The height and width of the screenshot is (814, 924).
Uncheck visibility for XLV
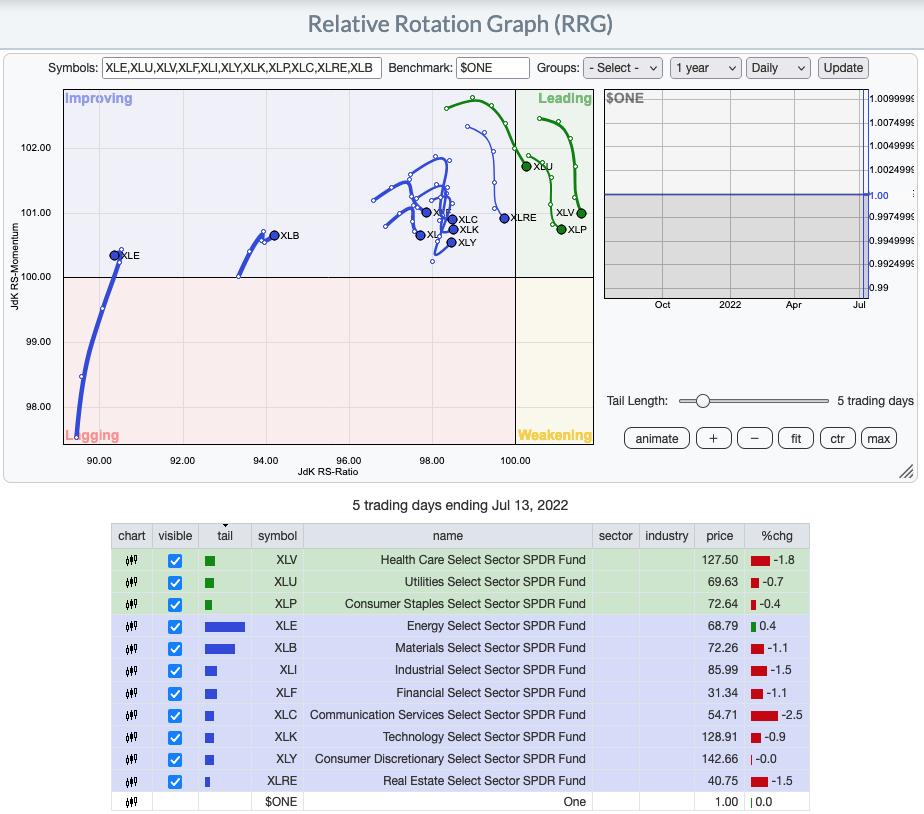(x=175, y=561)
